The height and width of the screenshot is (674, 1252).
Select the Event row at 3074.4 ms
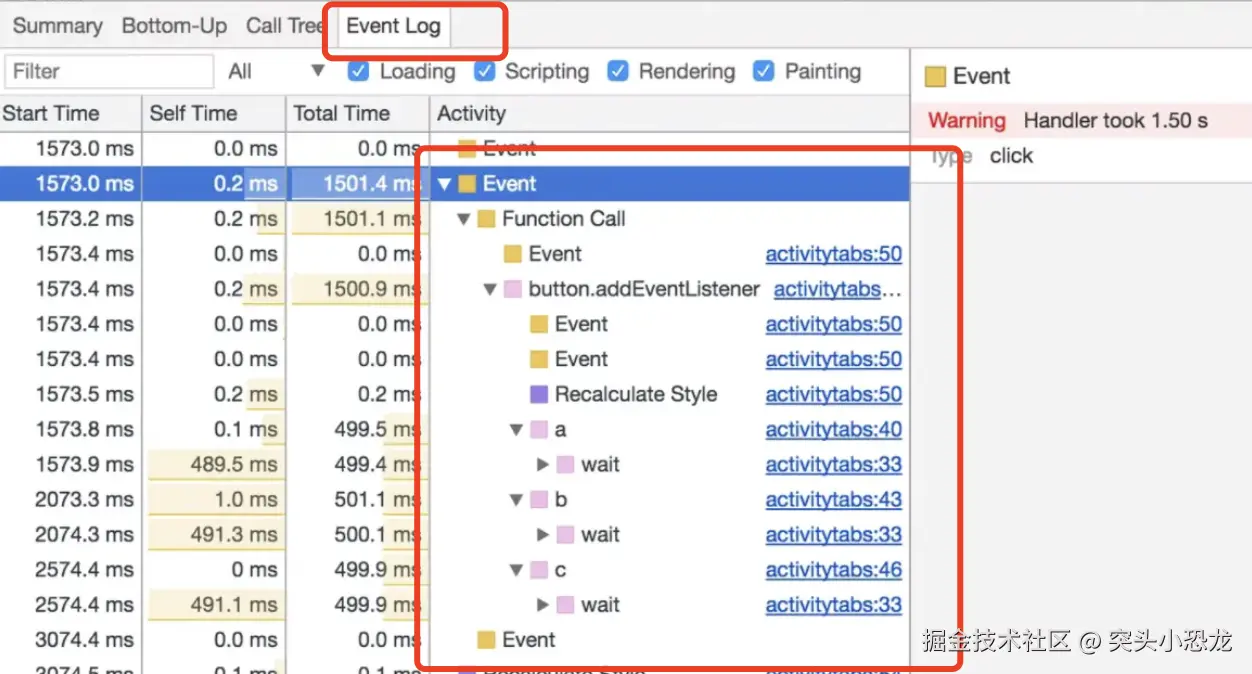454,640
